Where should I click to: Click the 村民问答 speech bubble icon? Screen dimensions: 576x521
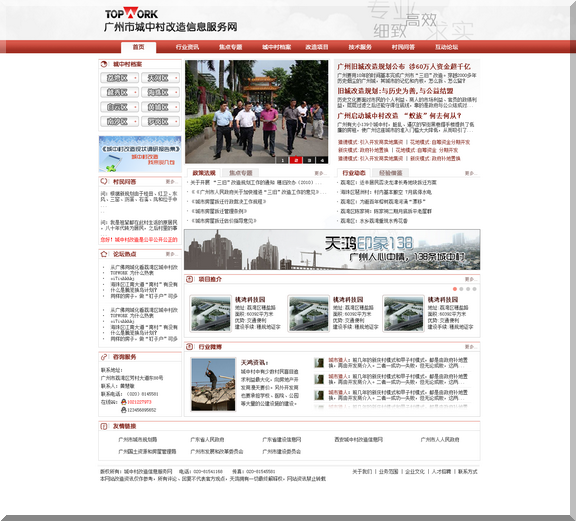104,182
